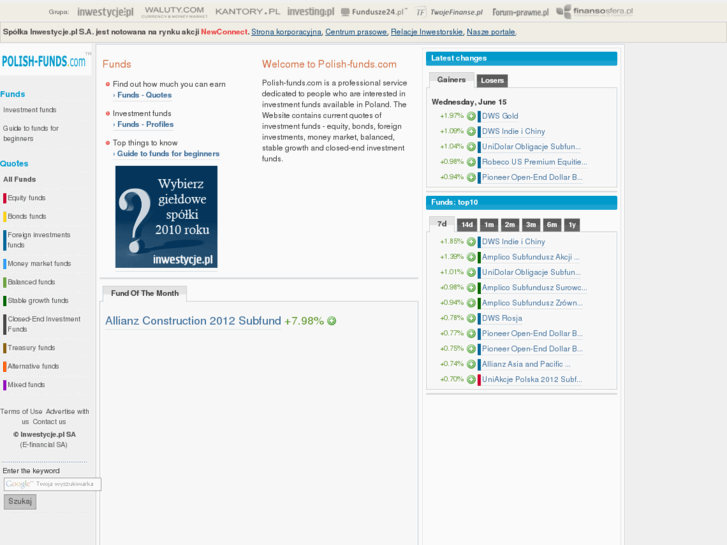The width and height of the screenshot is (727, 545).
Task: Open Centrum prasowe link
Action: [x=356, y=32]
